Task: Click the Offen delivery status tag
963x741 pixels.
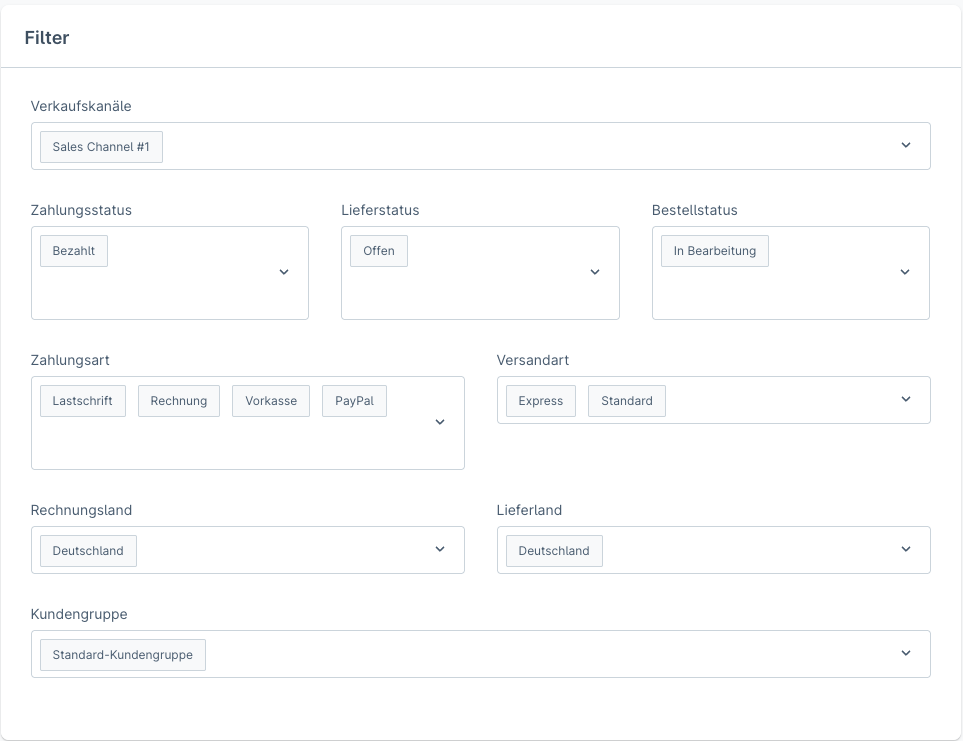Action: [379, 251]
